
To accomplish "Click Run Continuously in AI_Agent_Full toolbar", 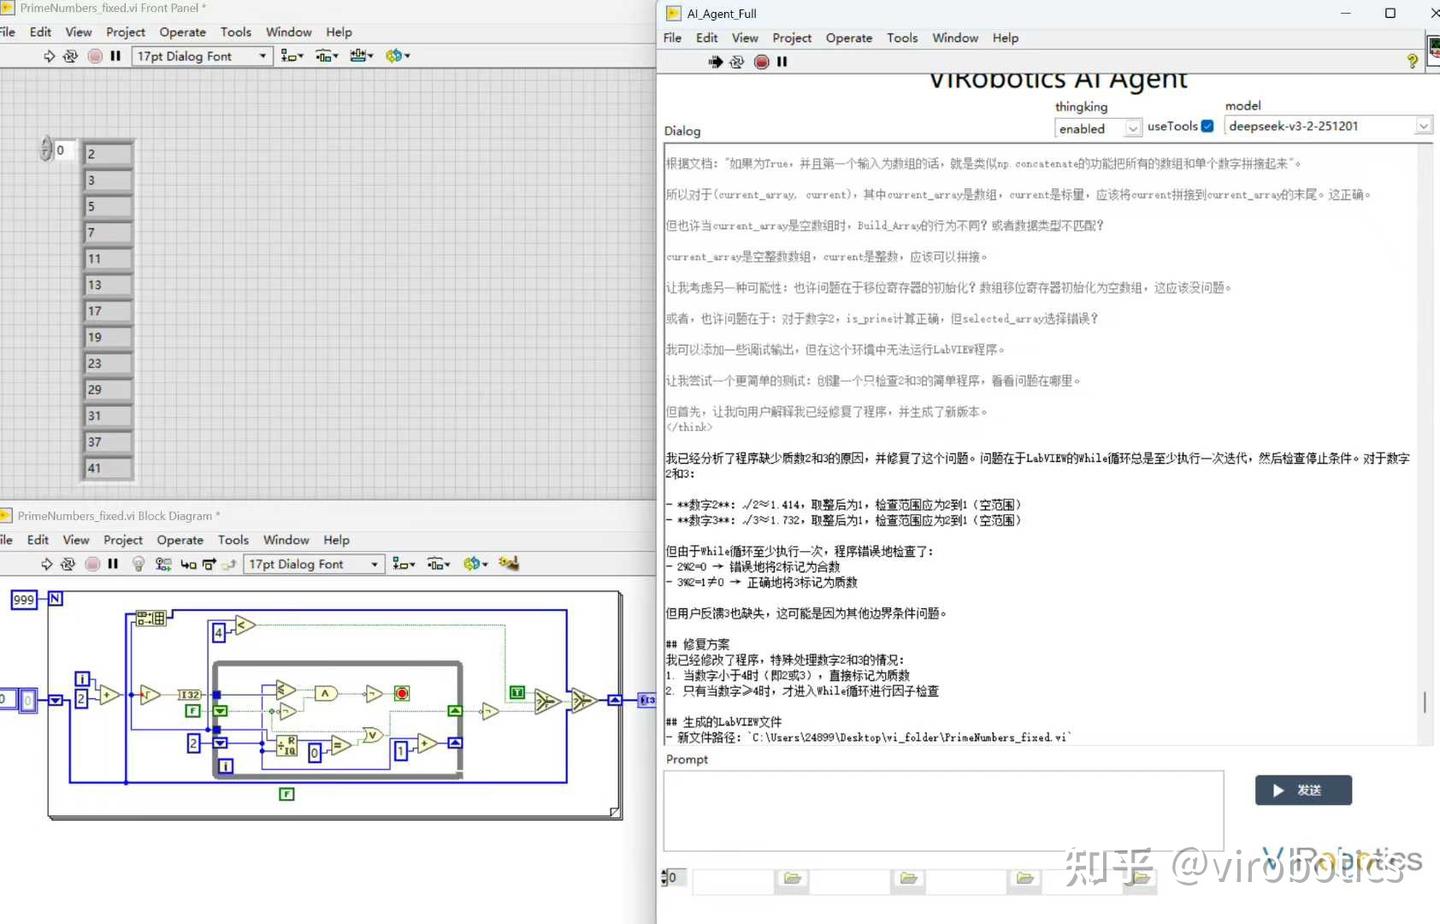I will pyautogui.click(x=737, y=62).
